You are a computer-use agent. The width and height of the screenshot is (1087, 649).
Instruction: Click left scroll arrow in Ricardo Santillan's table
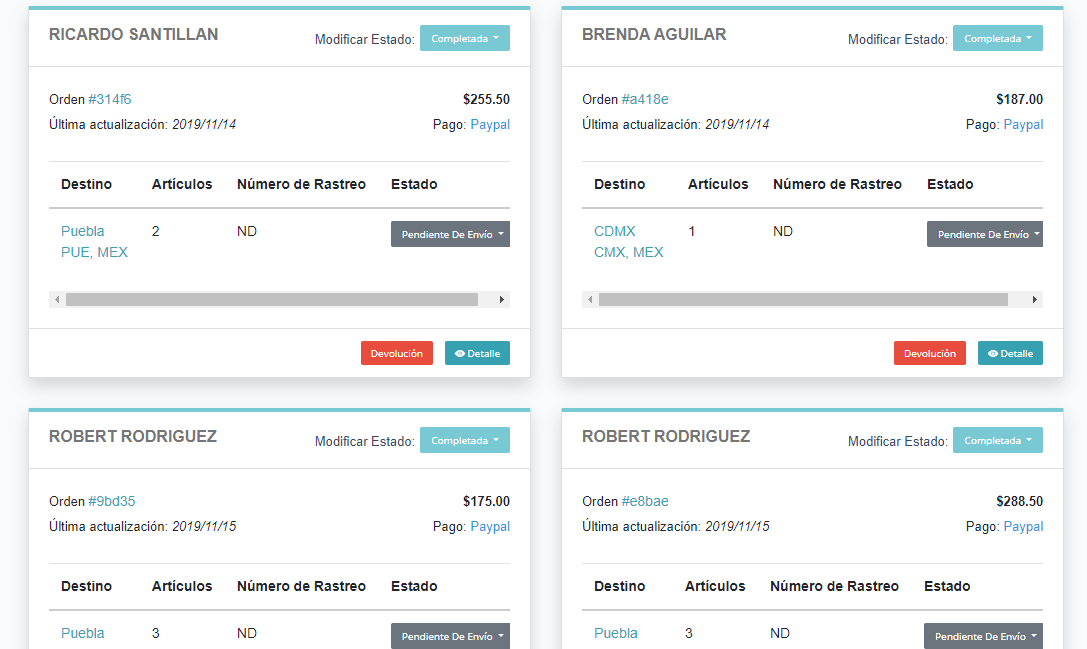point(57,299)
